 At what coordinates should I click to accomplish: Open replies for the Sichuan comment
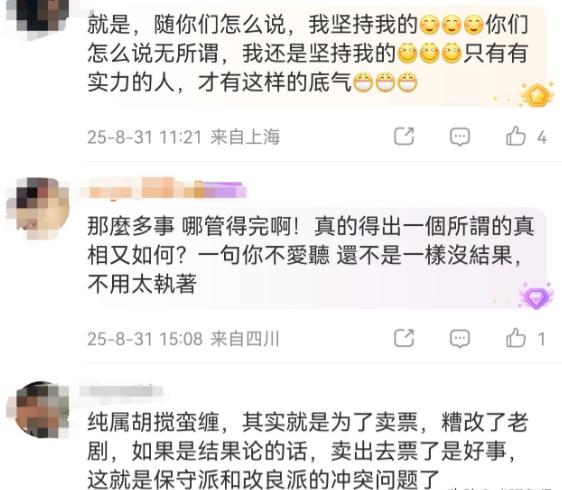coord(459,338)
